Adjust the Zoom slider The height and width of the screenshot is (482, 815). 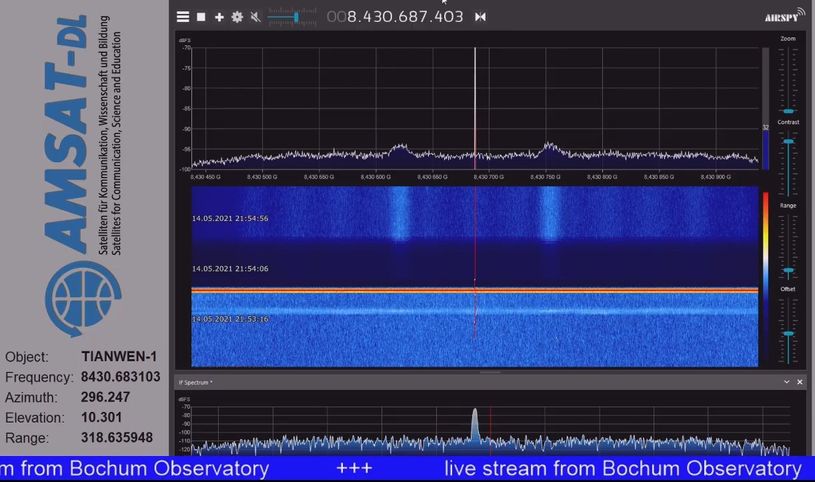pos(788,110)
